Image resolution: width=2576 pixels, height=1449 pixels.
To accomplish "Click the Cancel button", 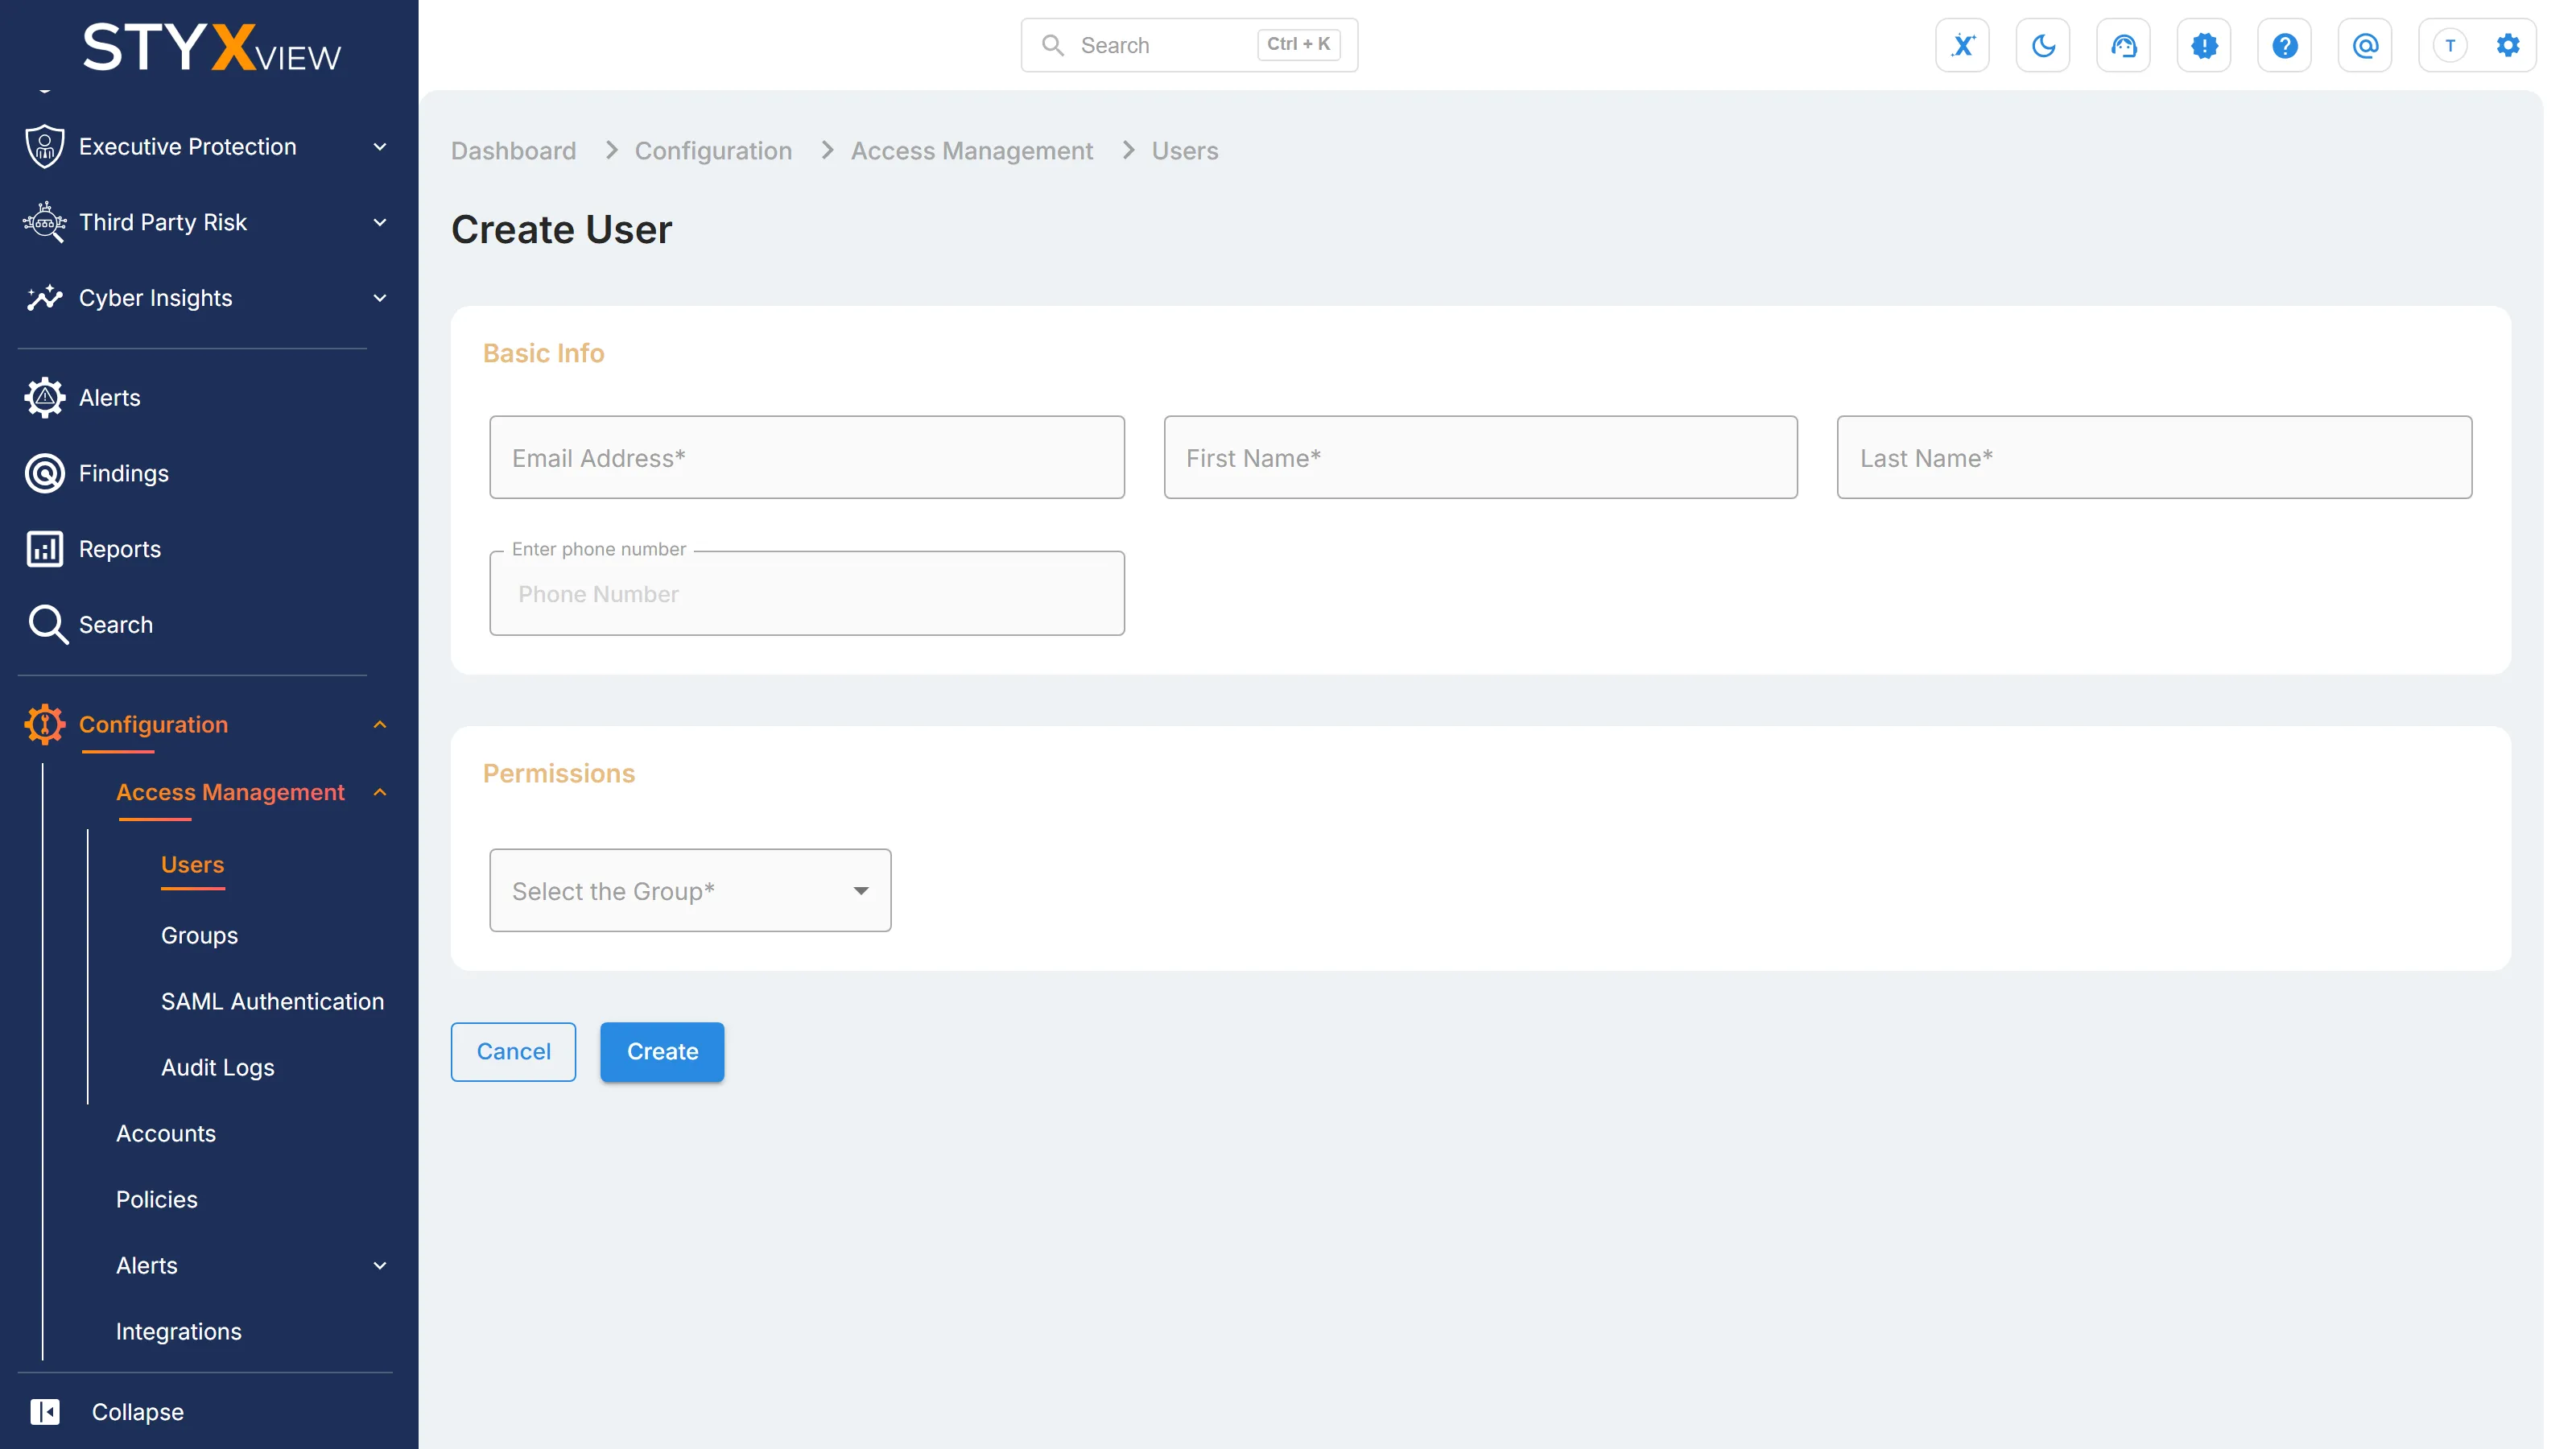I will coord(513,1051).
